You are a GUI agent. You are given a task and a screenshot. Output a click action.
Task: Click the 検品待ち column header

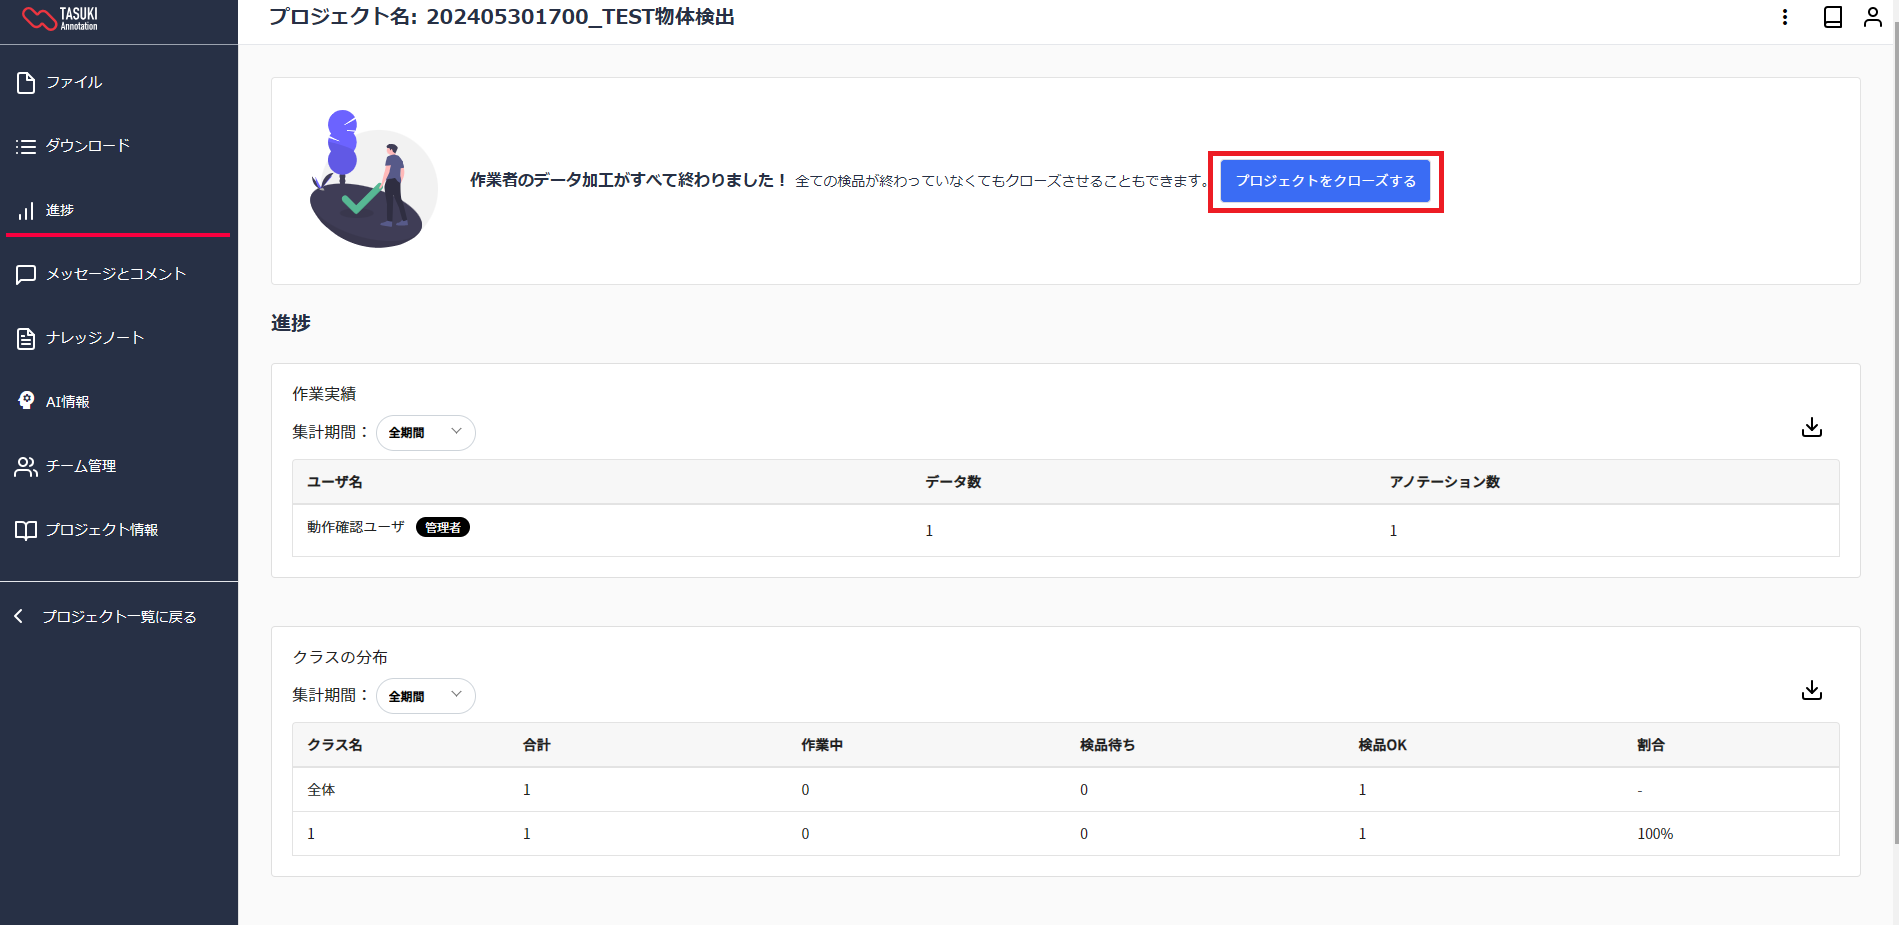tap(1108, 745)
